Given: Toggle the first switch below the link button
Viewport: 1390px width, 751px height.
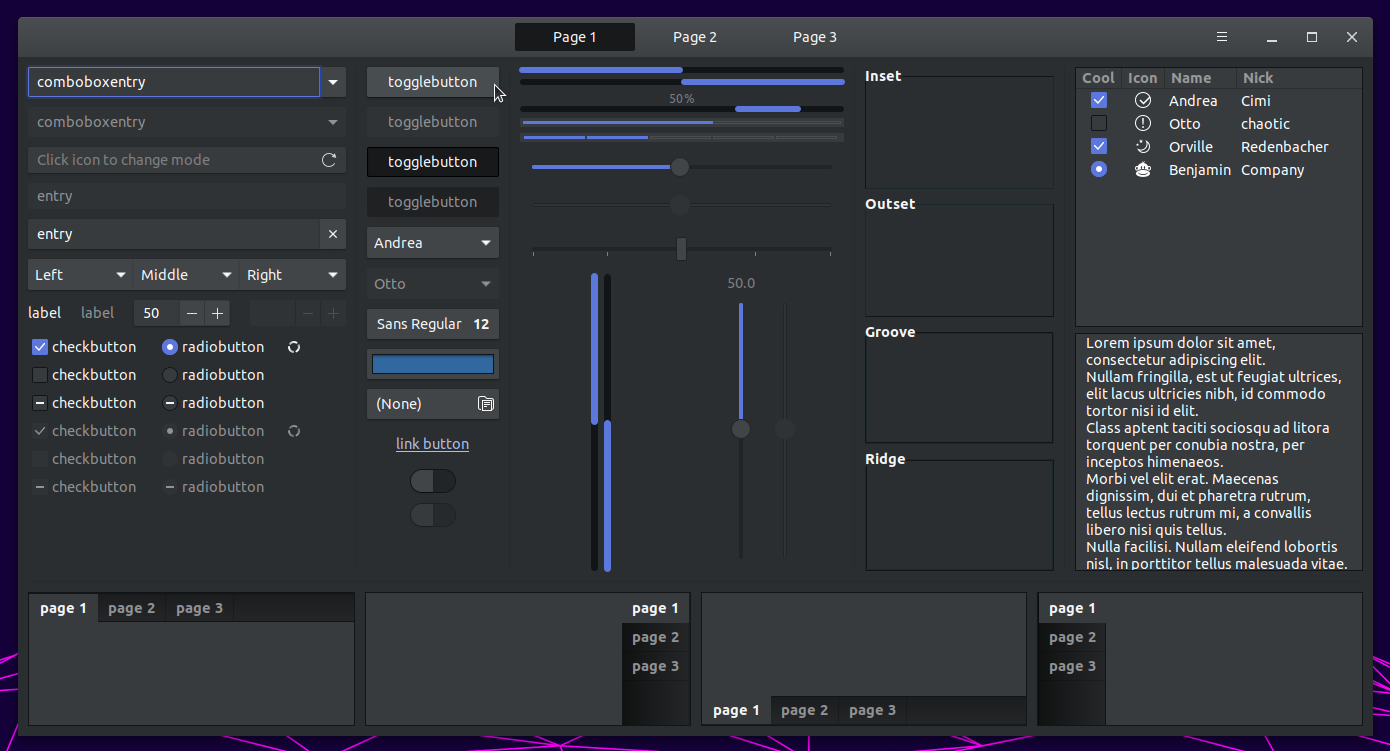Looking at the screenshot, I should click(432, 481).
